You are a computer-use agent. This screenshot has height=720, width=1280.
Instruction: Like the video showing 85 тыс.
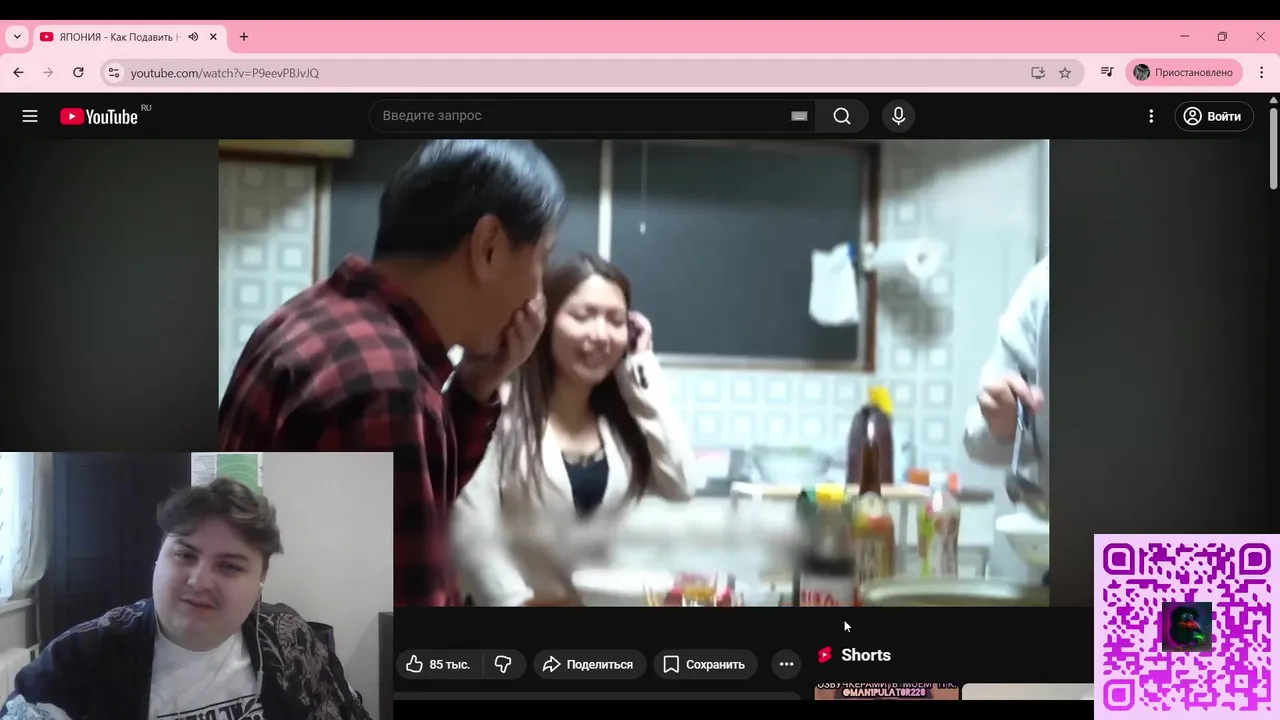click(438, 664)
